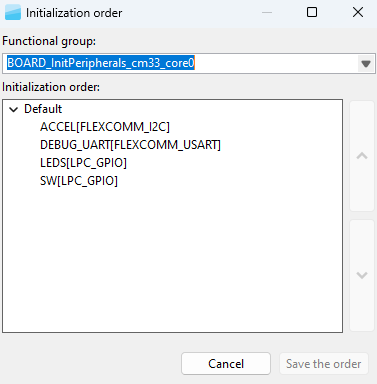Select ACCEL[FLEXCOMM_I2C] in the list
Image resolution: width=377 pixels, height=384 pixels.
[x=105, y=127]
